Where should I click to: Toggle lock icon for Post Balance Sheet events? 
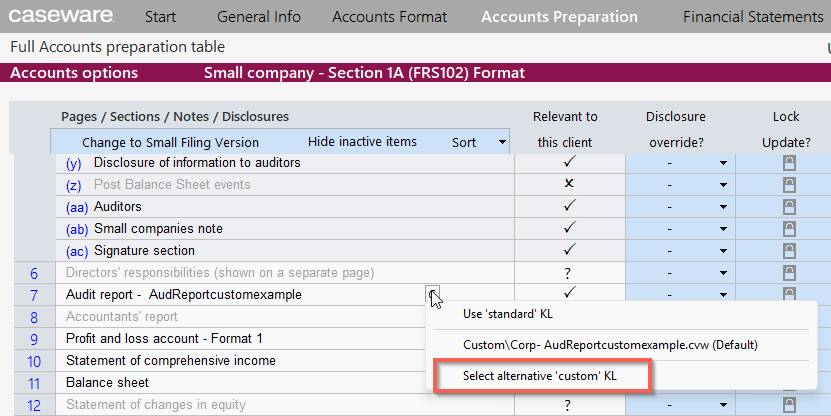pos(789,184)
